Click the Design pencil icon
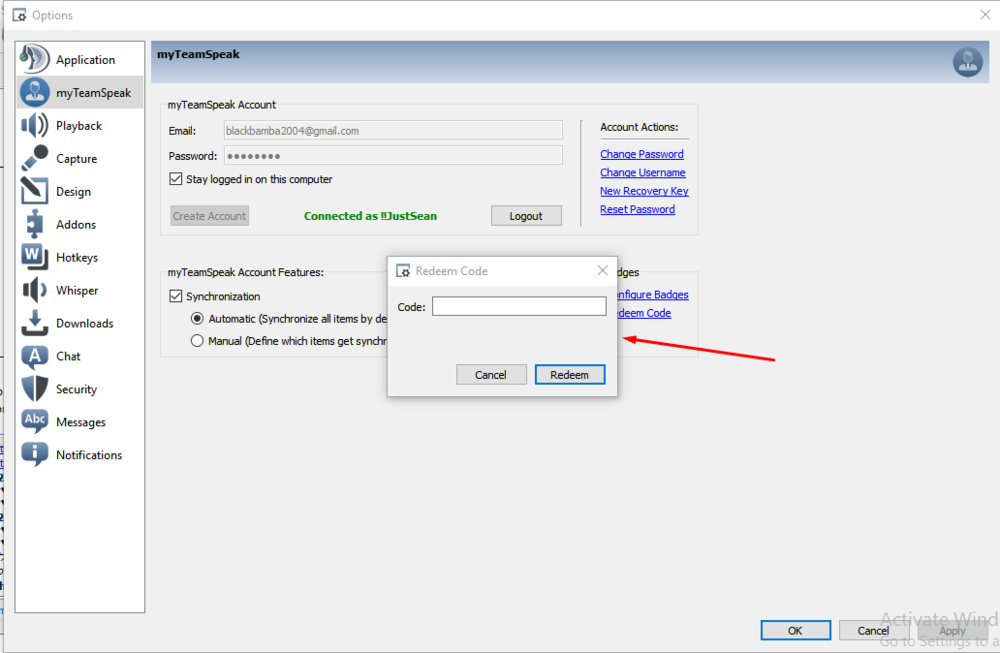The image size is (1000, 653). (35, 192)
